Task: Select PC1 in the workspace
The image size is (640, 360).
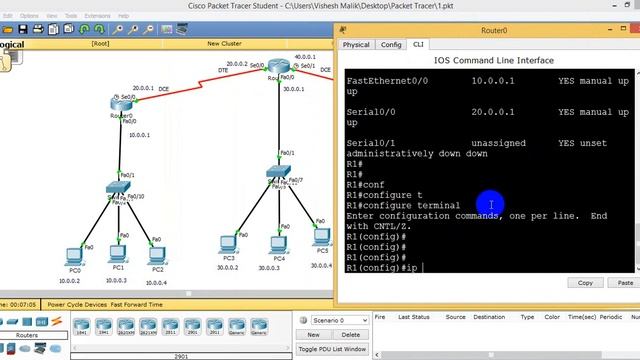Action: (118, 254)
